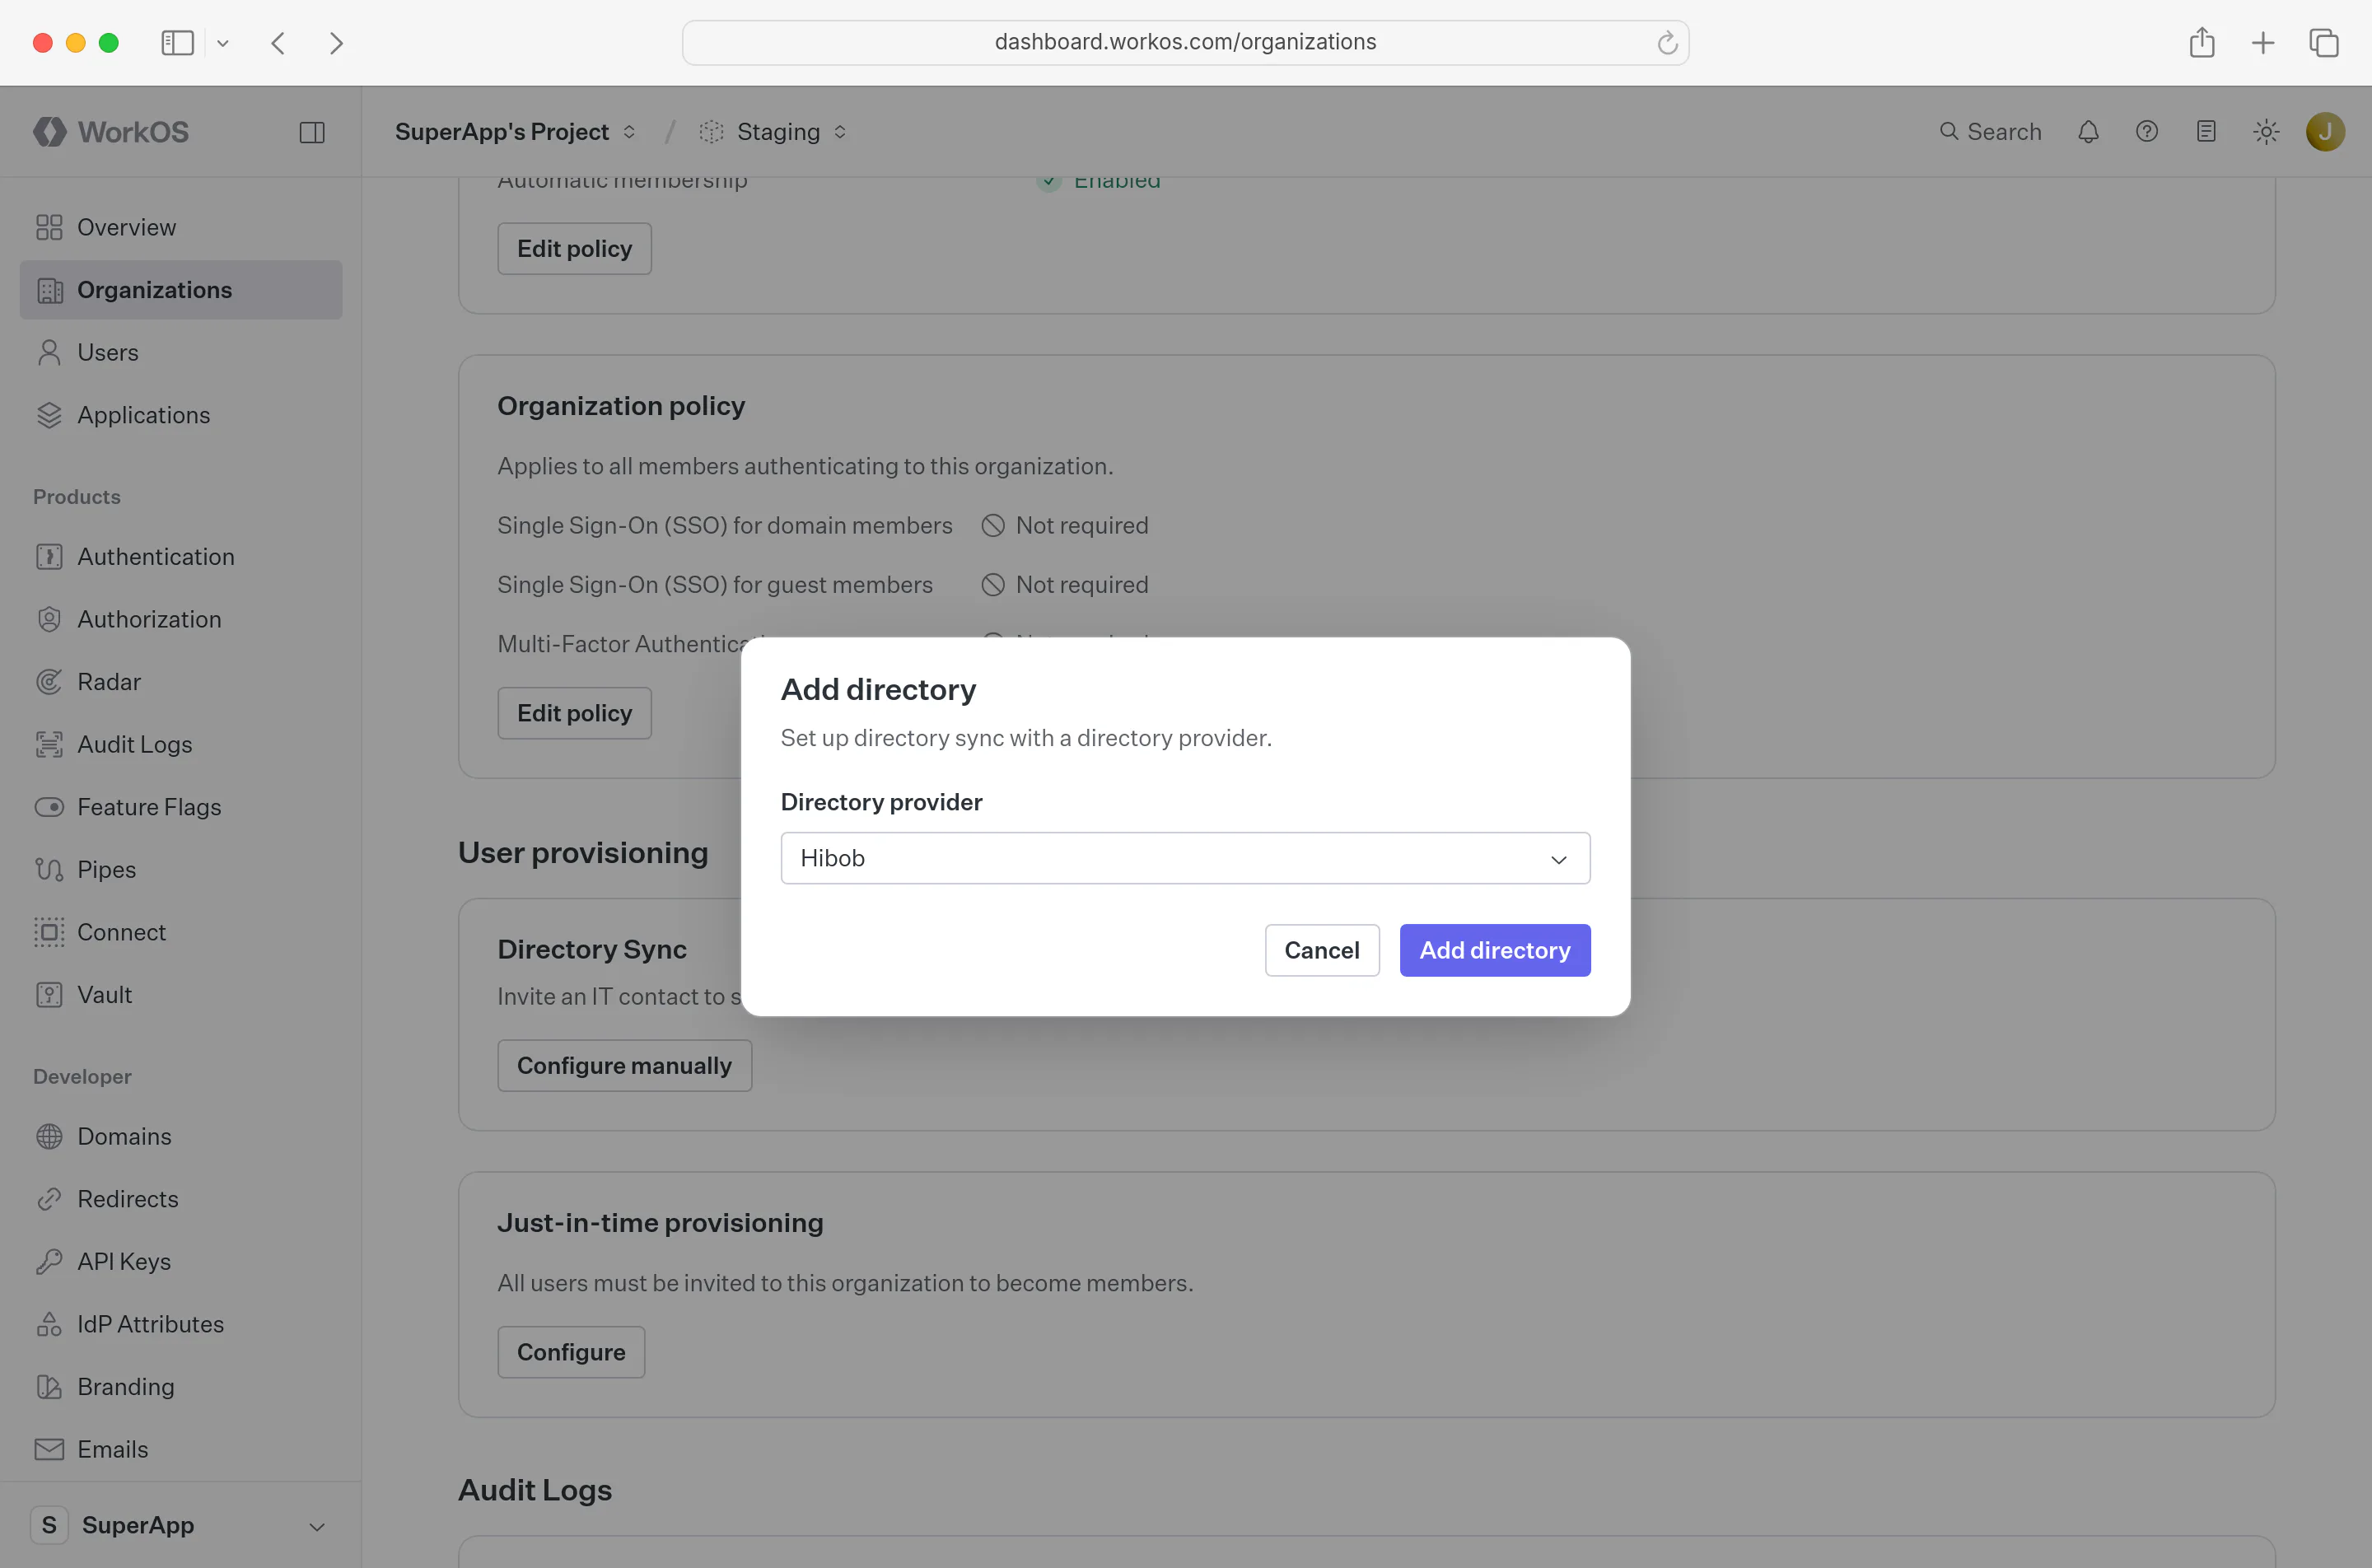This screenshot has width=2372, height=1568.
Task: Click the API Keys key icon
Action: coord(49,1261)
